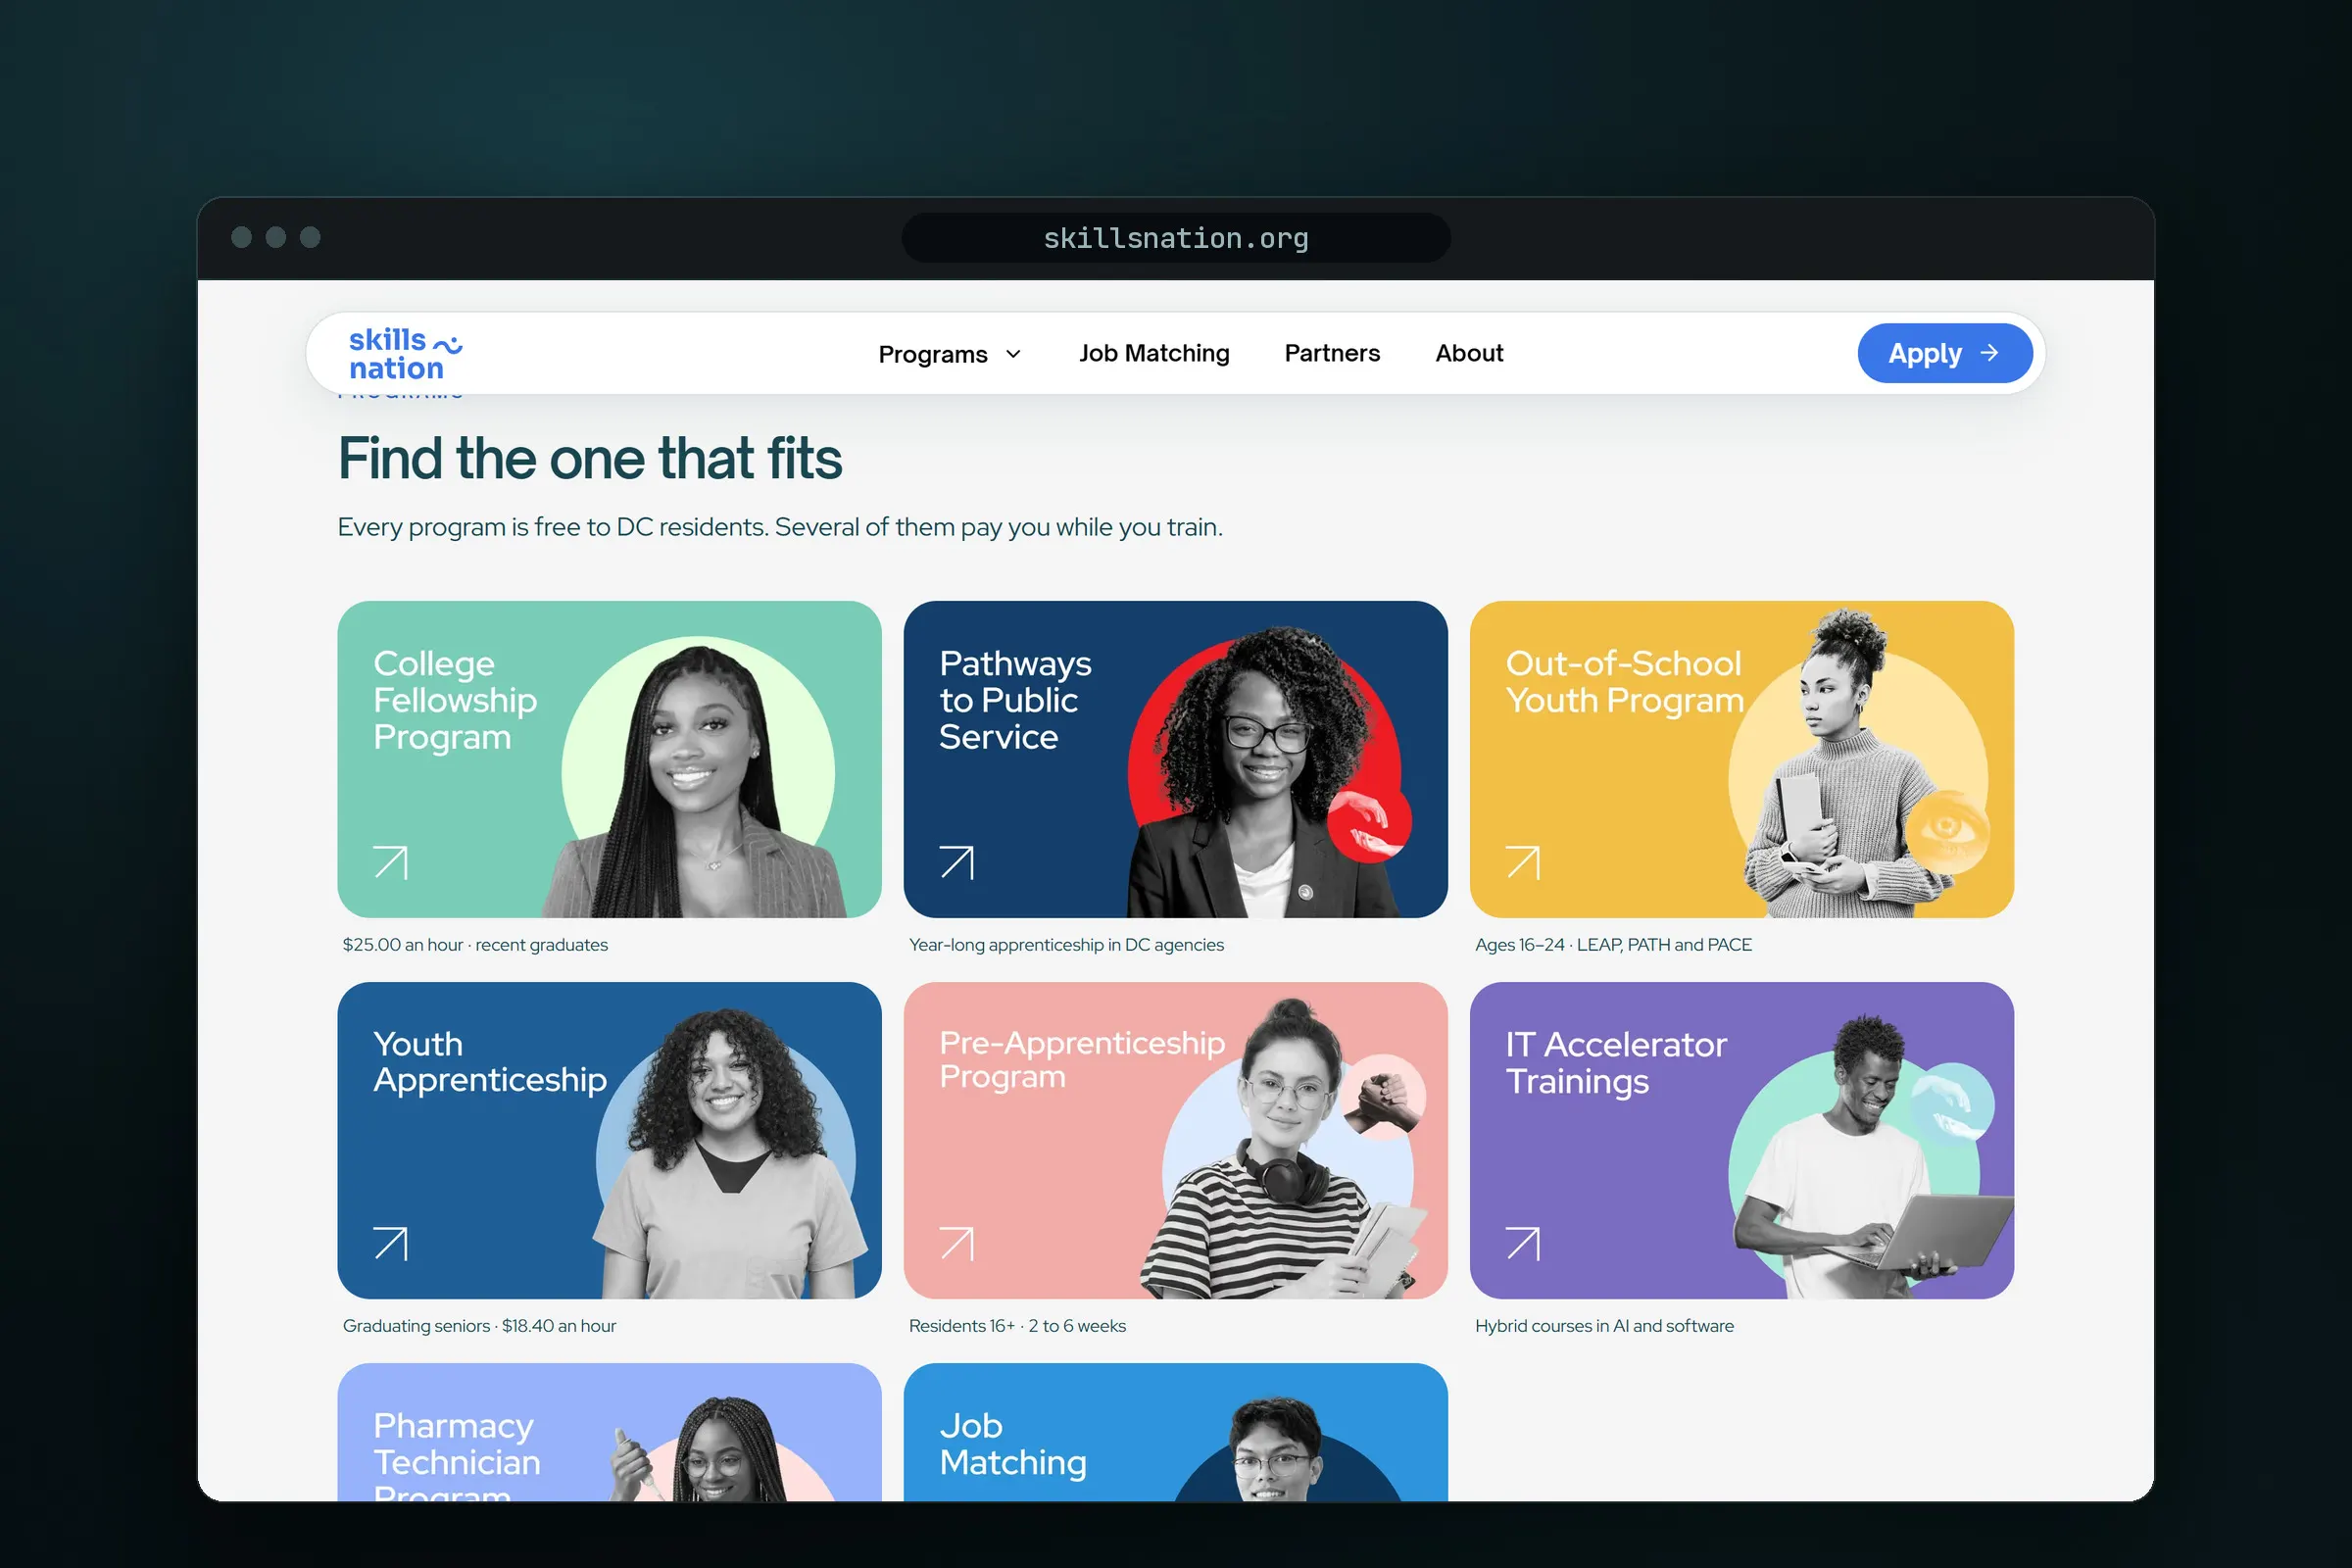Click the Programs nav label
Screen dimensions: 2352x1568
[x=932, y=354]
